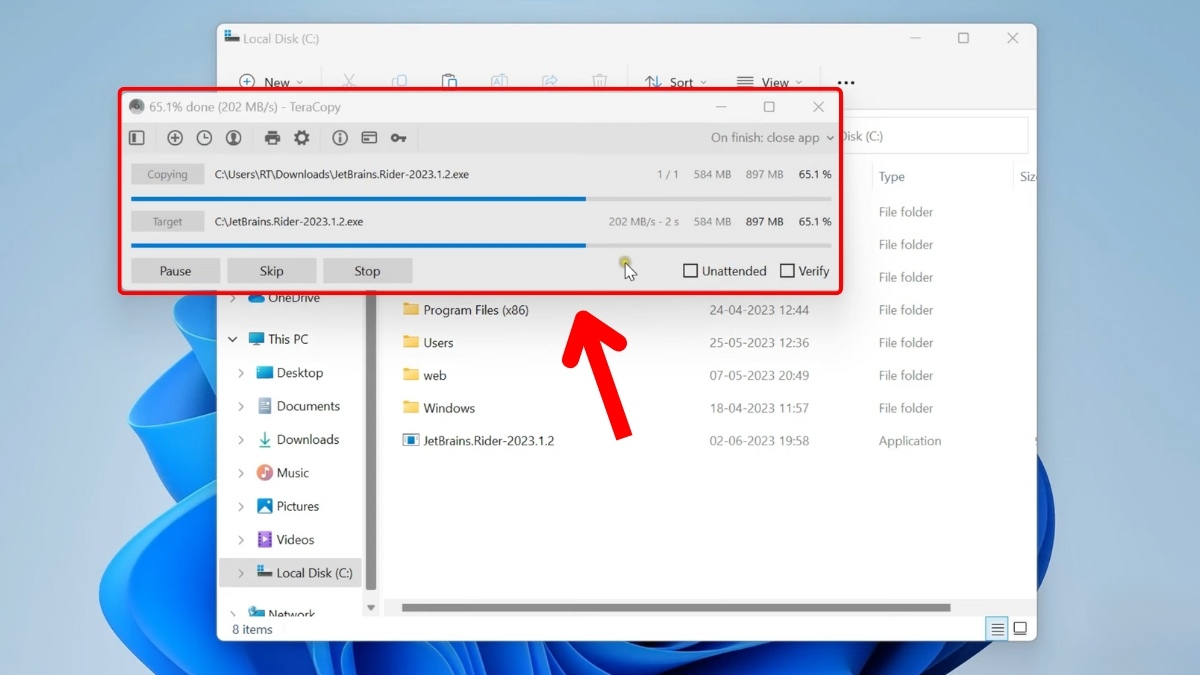Enable the Verify checkbox
This screenshot has width=1200, height=675.
click(787, 271)
